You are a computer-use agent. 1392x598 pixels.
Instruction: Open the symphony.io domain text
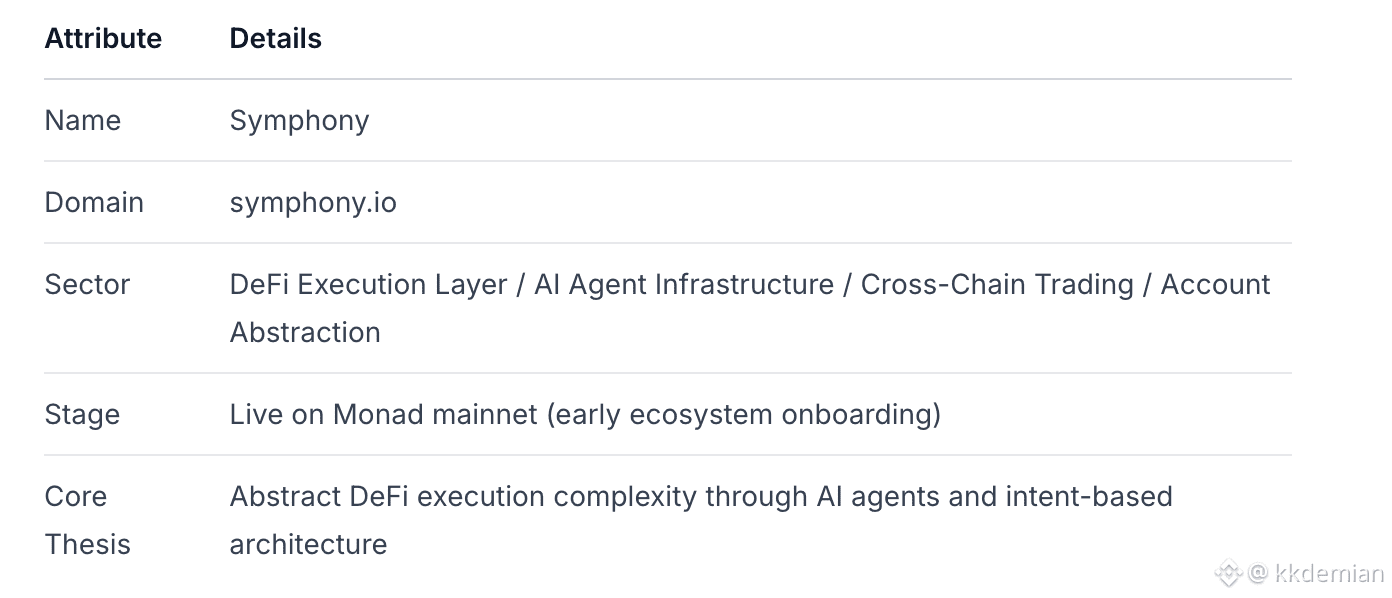click(x=313, y=202)
